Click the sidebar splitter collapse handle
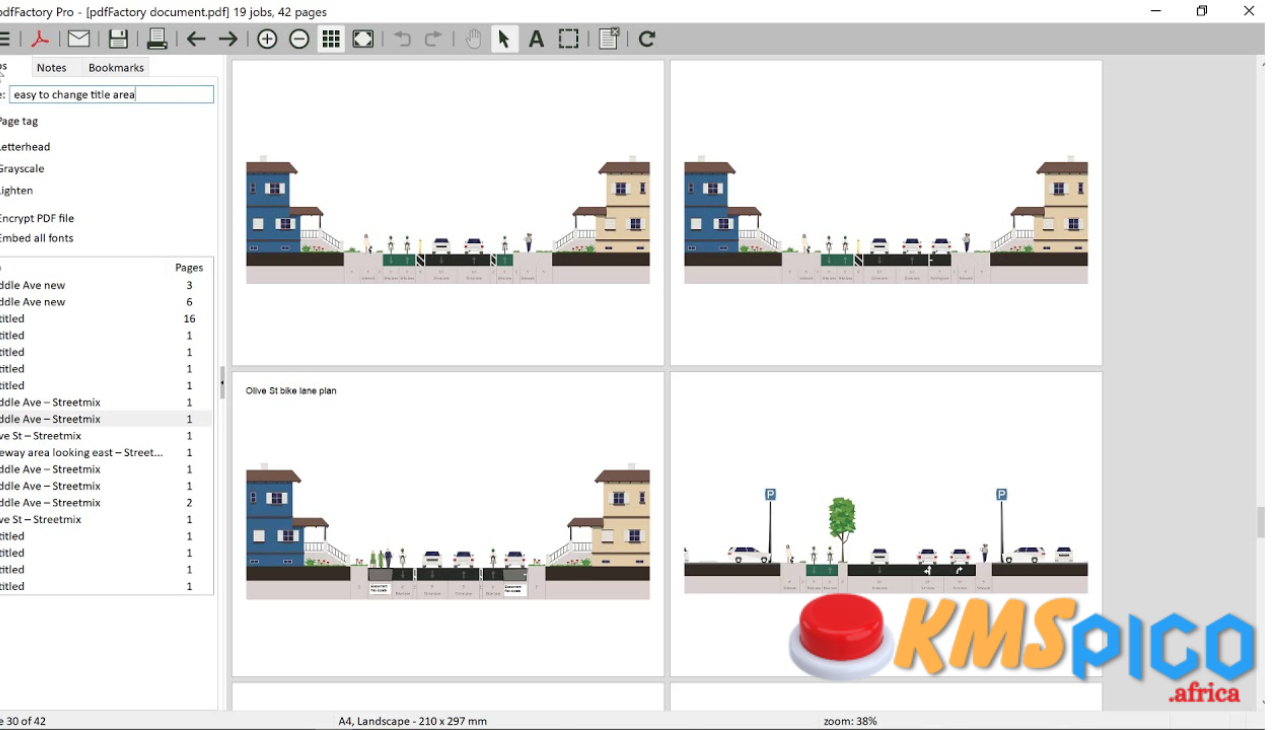Screen dimensions: 1280x730 click(x=222, y=383)
